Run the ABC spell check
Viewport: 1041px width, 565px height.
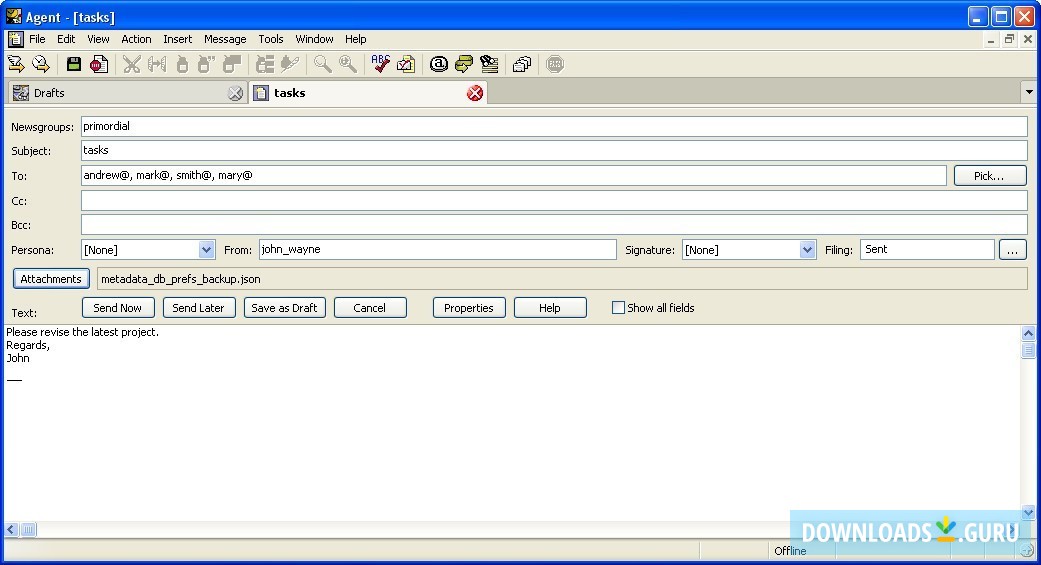point(380,64)
